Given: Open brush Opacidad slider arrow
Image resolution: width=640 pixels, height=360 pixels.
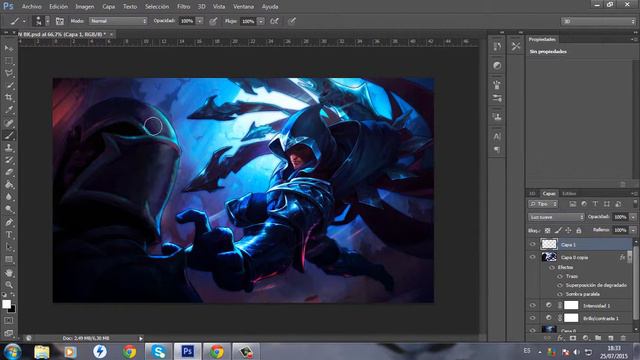Looking at the screenshot, I should (x=200, y=21).
